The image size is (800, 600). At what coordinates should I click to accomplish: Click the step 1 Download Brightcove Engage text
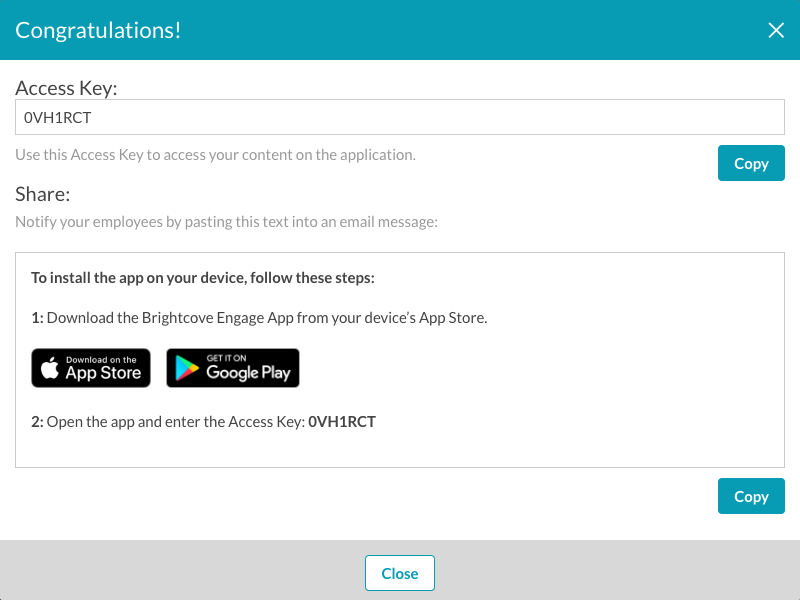[259, 318]
